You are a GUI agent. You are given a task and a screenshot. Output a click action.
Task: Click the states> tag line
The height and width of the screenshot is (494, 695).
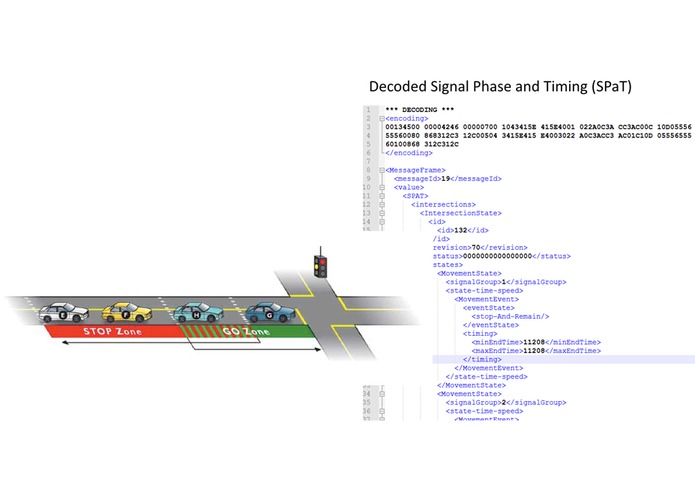[x=448, y=265]
